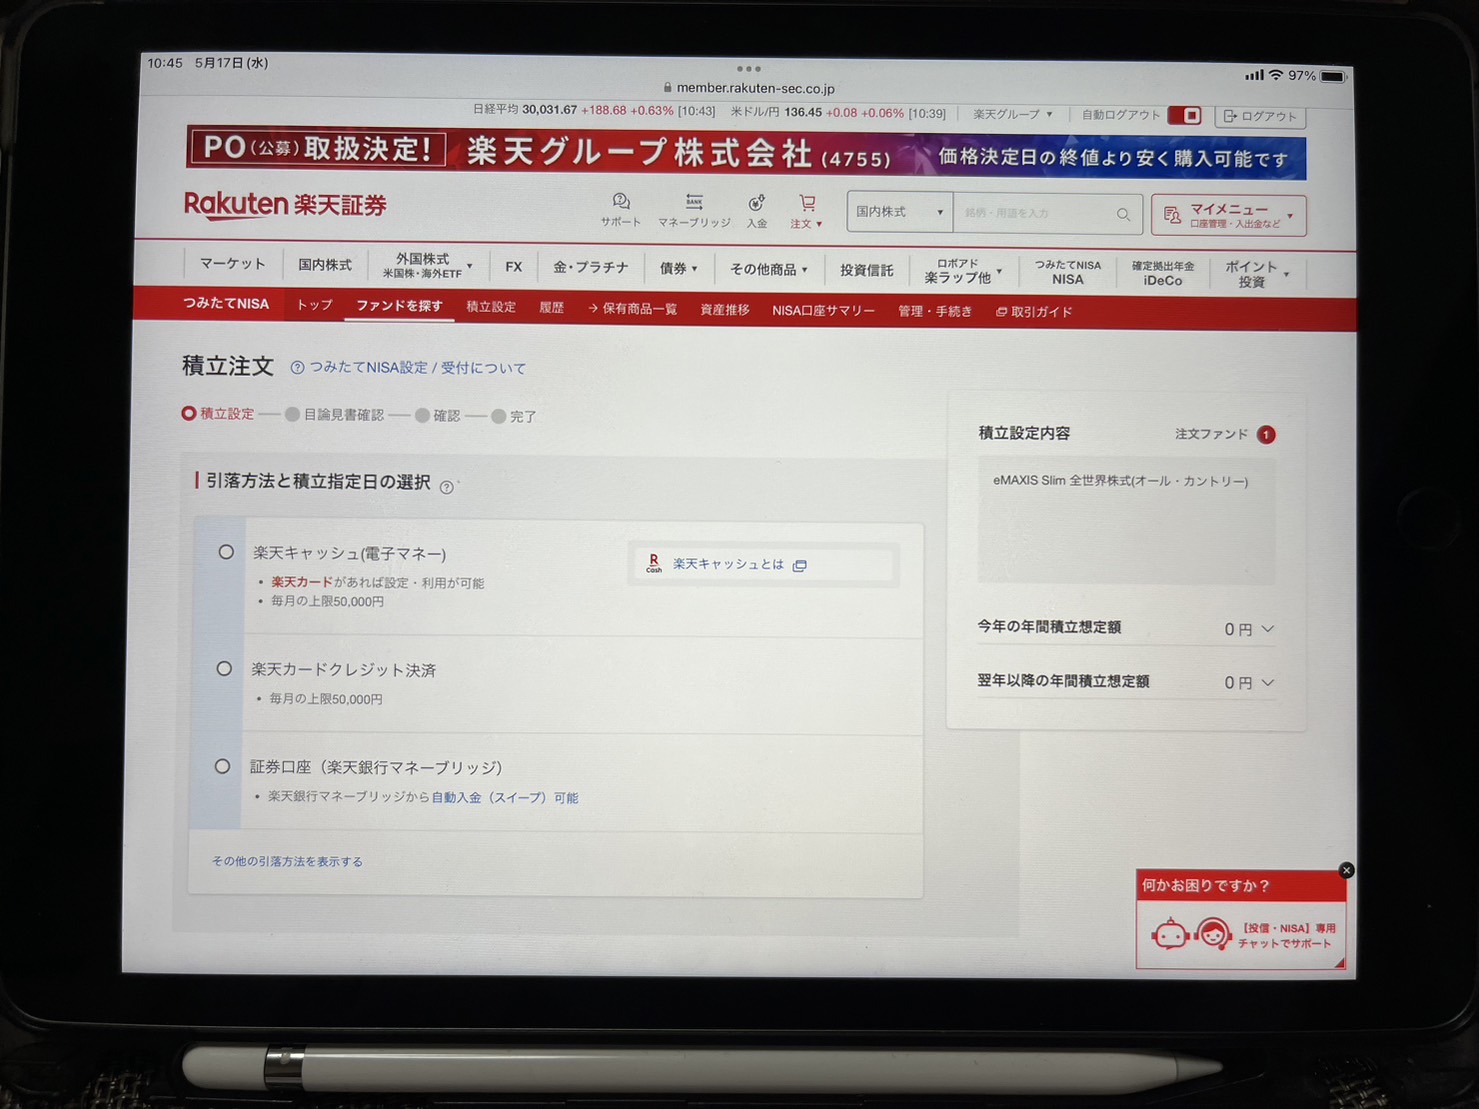Toggle the 自動ログアウト switch

pyautogui.click(x=1185, y=116)
